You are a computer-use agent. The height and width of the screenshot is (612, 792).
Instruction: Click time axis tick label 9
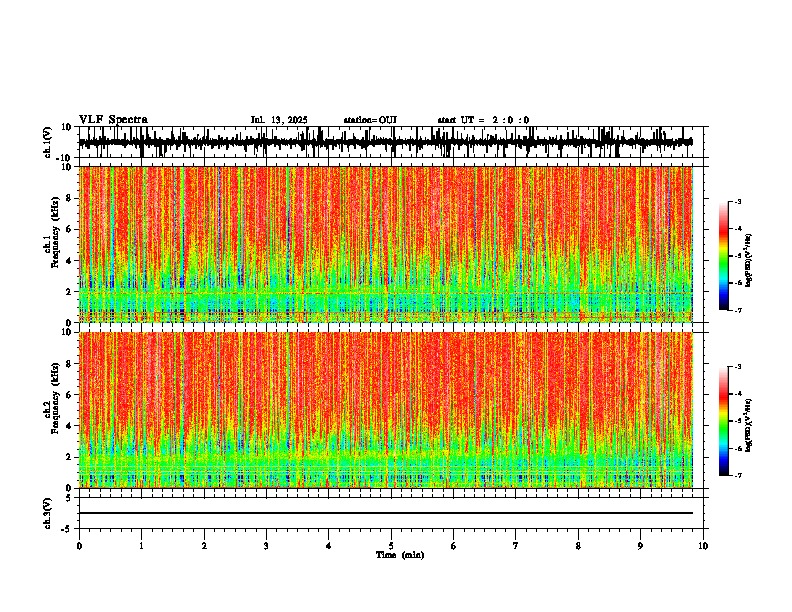(640, 546)
